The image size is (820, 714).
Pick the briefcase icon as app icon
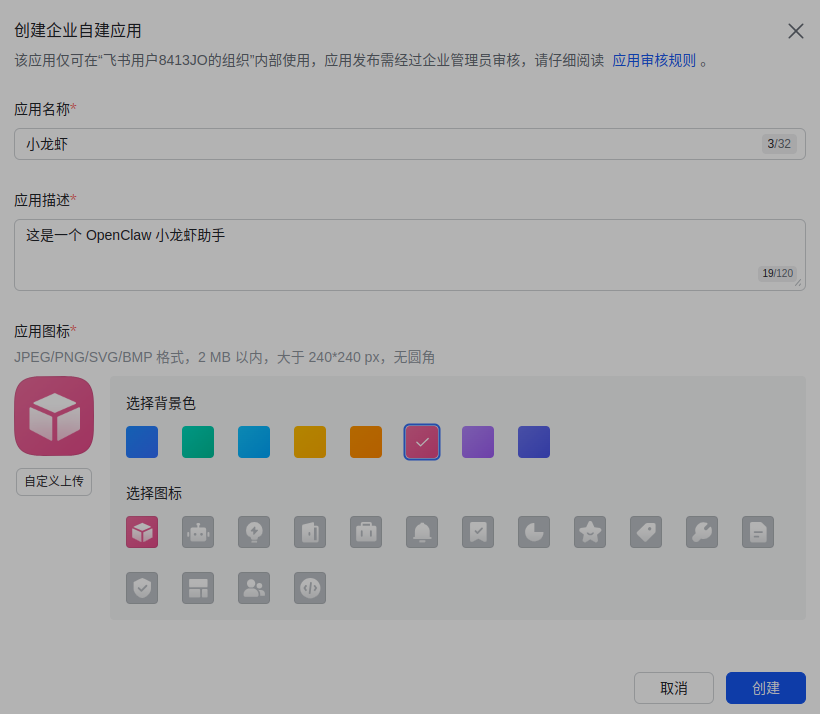pyautogui.click(x=366, y=532)
